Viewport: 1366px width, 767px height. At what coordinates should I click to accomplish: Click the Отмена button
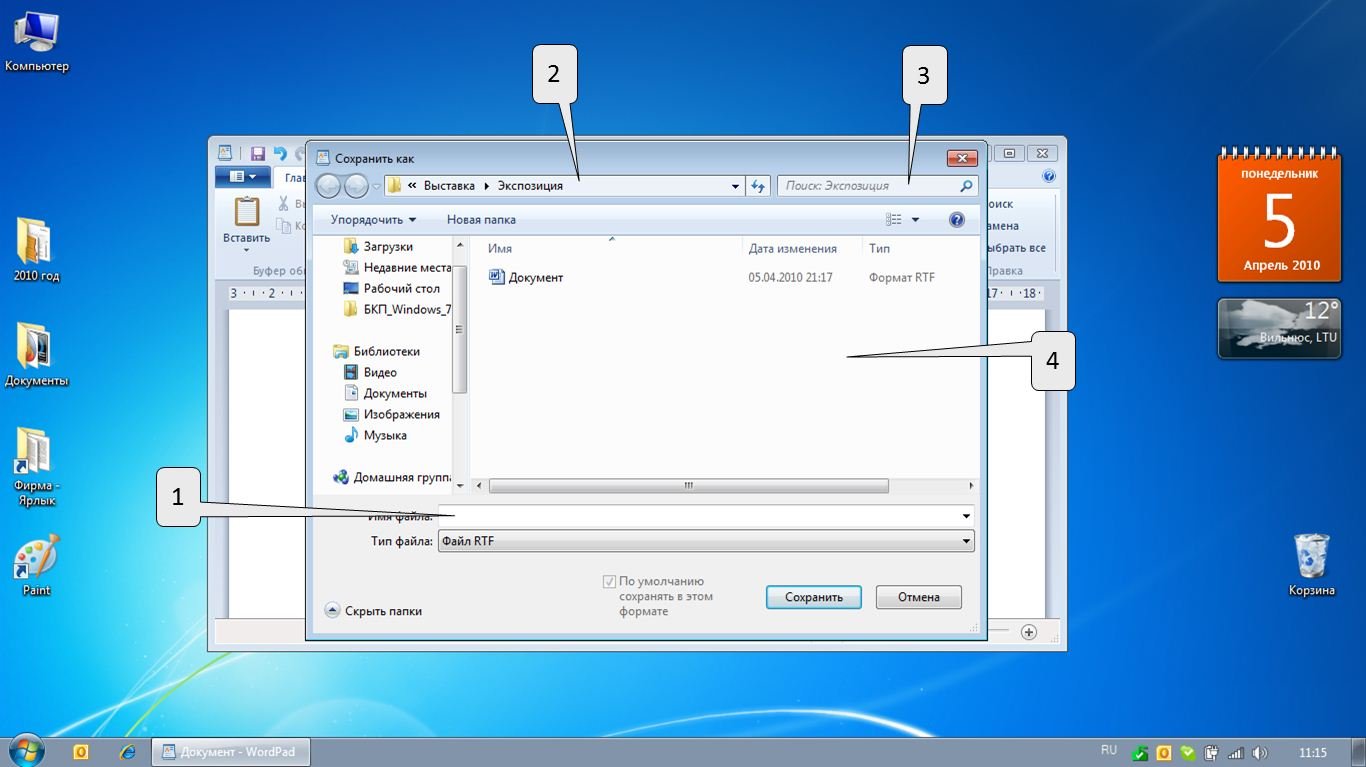918,597
